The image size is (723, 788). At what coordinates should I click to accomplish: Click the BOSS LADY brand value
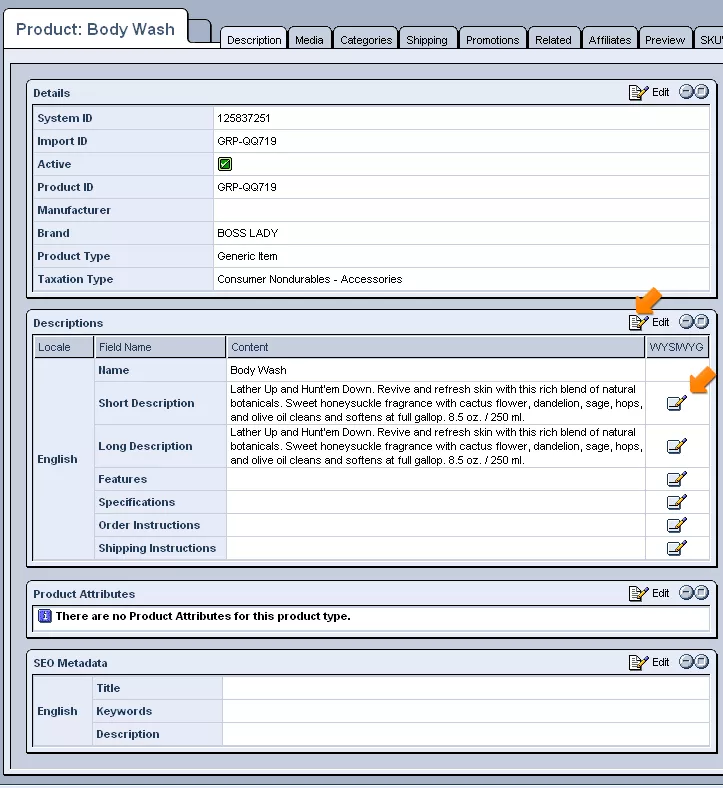click(248, 233)
